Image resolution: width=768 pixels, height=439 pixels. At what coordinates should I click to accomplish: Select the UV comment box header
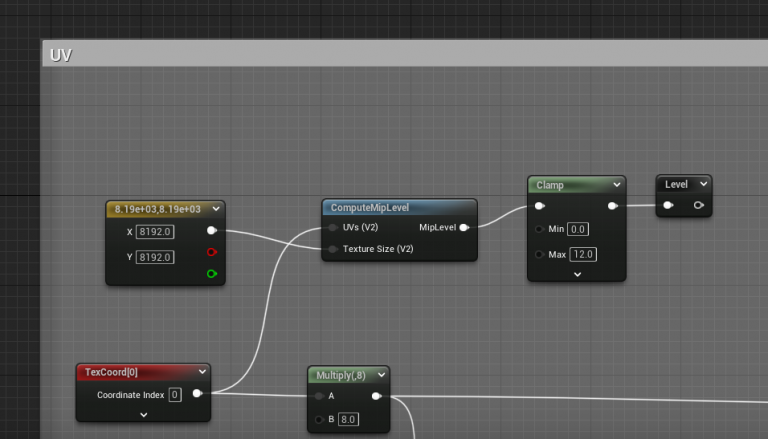[405, 54]
